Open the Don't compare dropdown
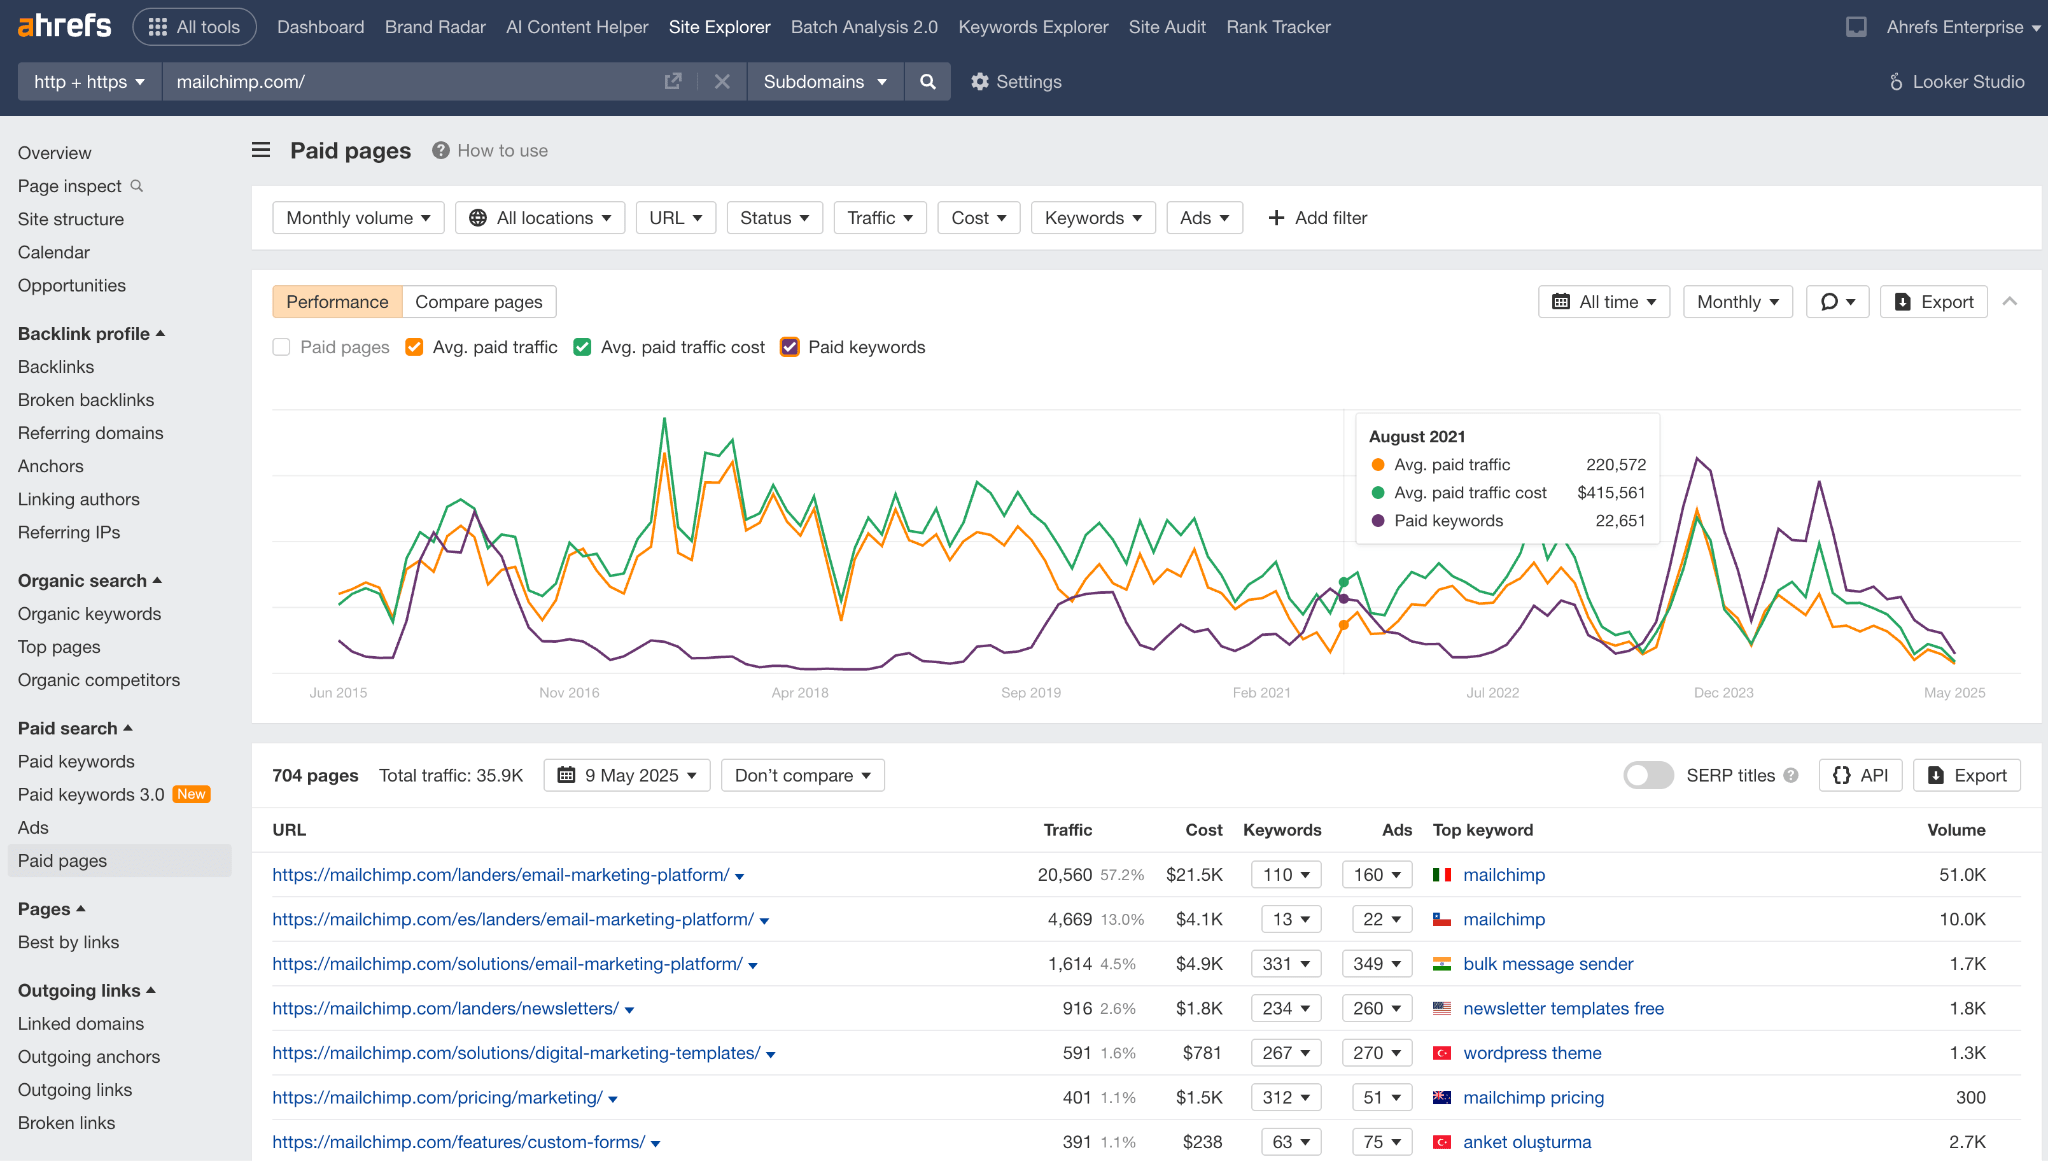Viewport: 2048px width, 1161px height. click(x=802, y=775)
